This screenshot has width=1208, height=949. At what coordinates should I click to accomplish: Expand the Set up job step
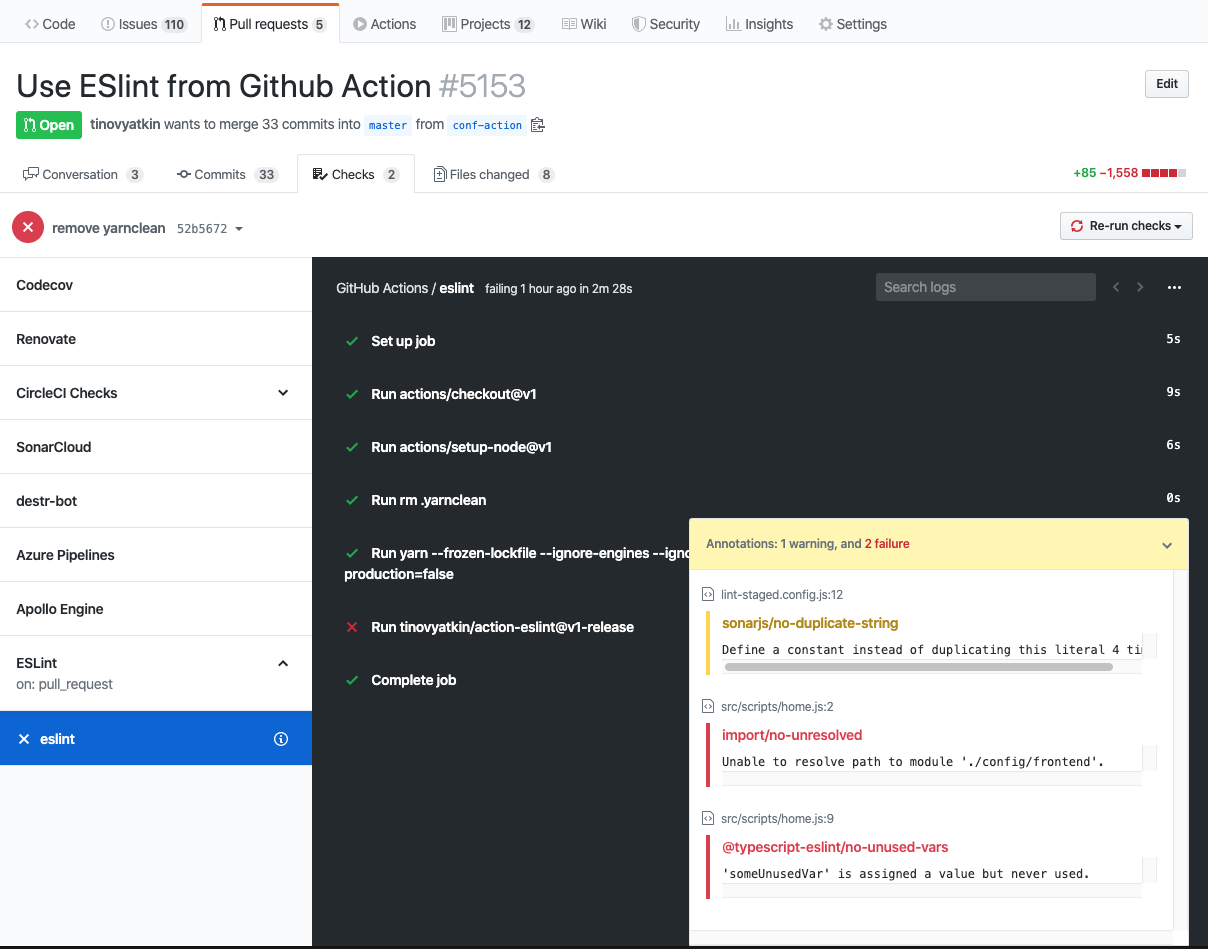(403, 341)
